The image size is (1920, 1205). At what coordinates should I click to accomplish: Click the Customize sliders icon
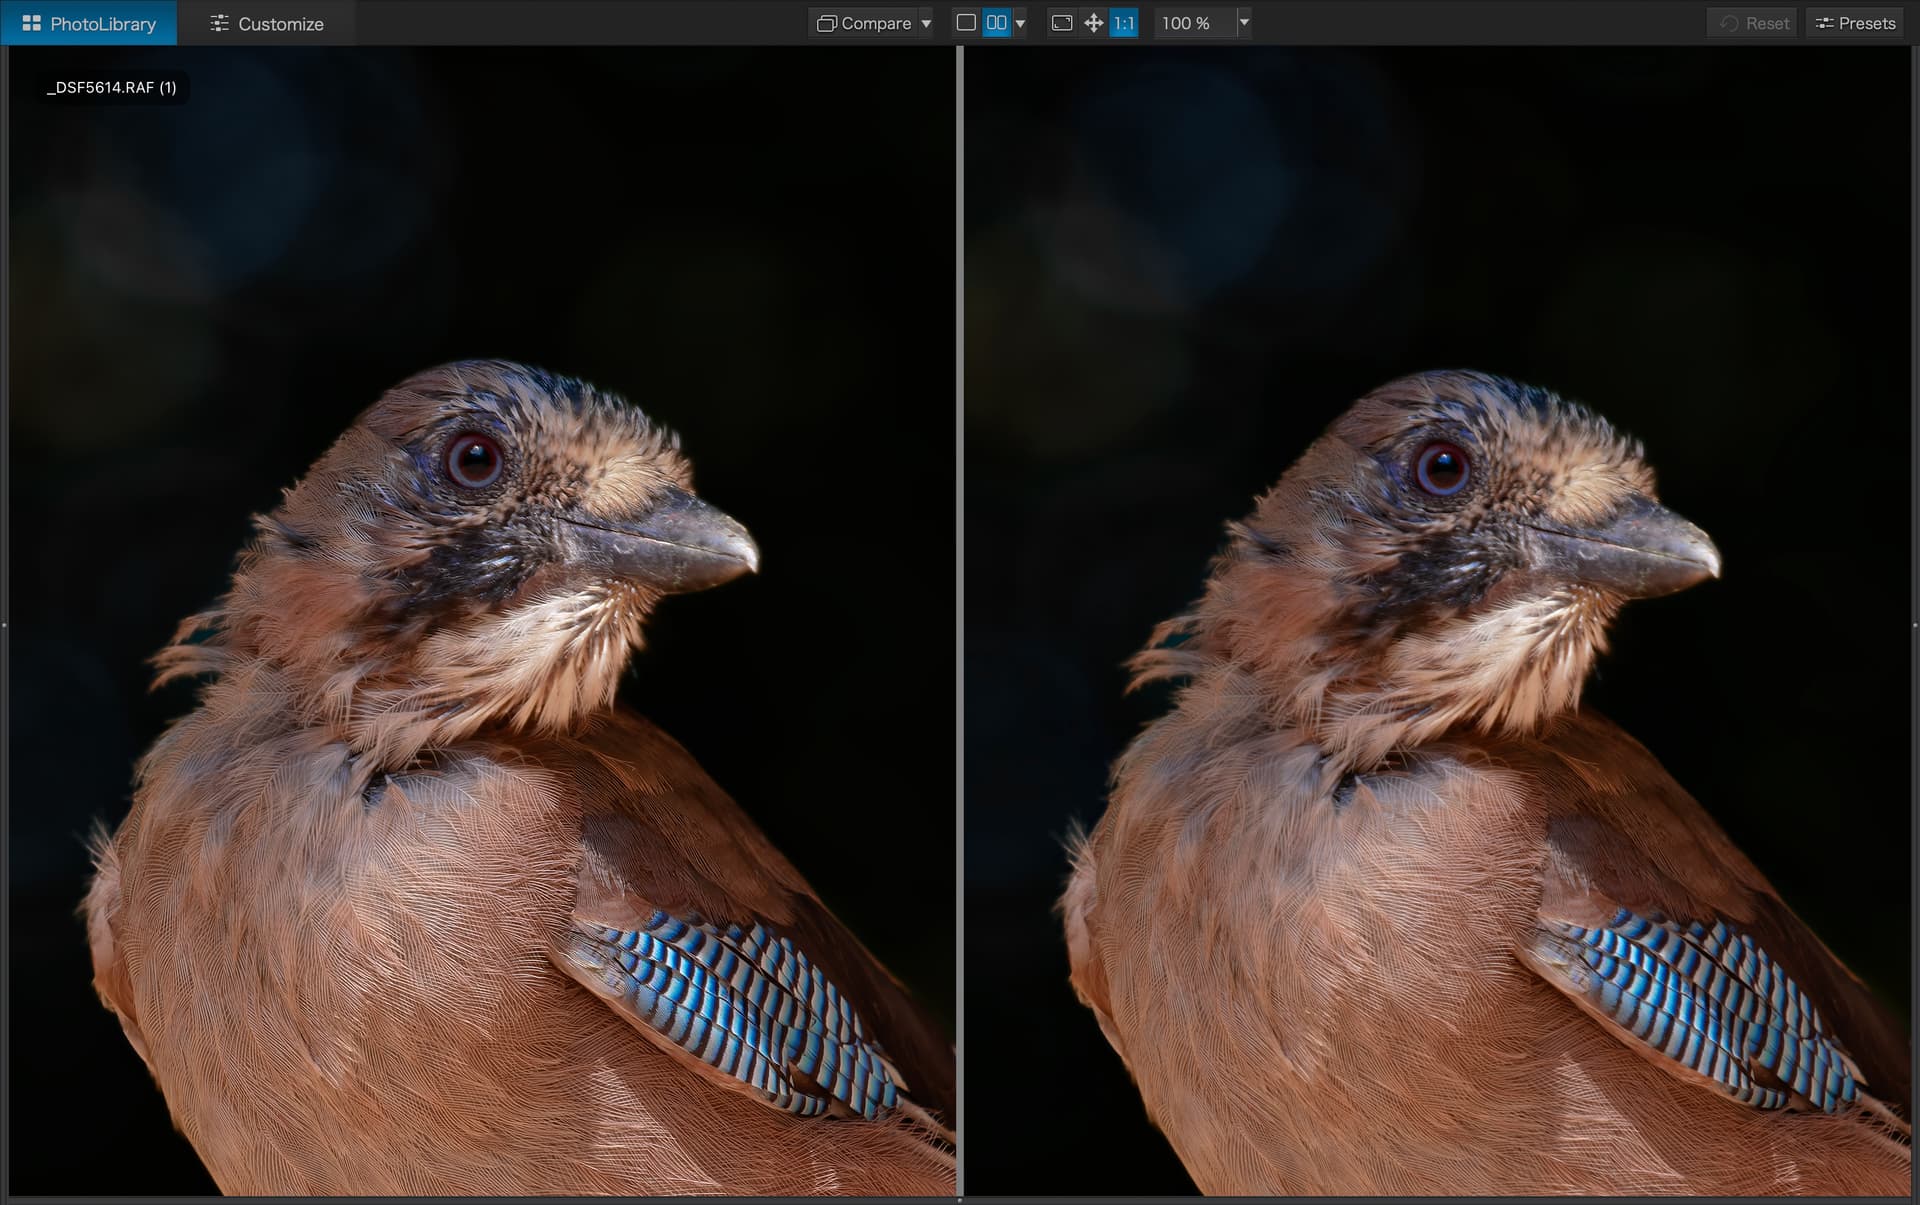219,23
